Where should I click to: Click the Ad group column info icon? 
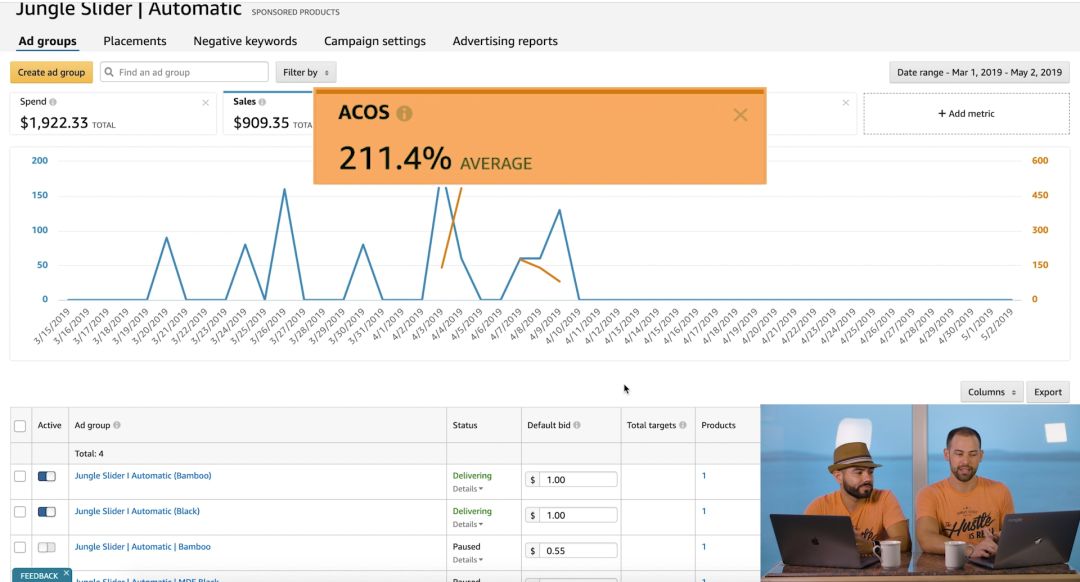tap(117, 425)
